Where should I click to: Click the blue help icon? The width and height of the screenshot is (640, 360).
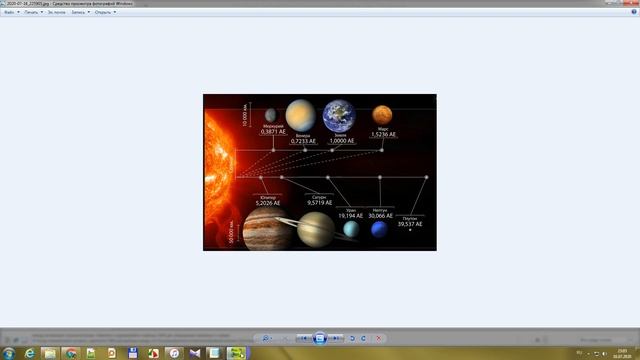(x=634, y=12)
